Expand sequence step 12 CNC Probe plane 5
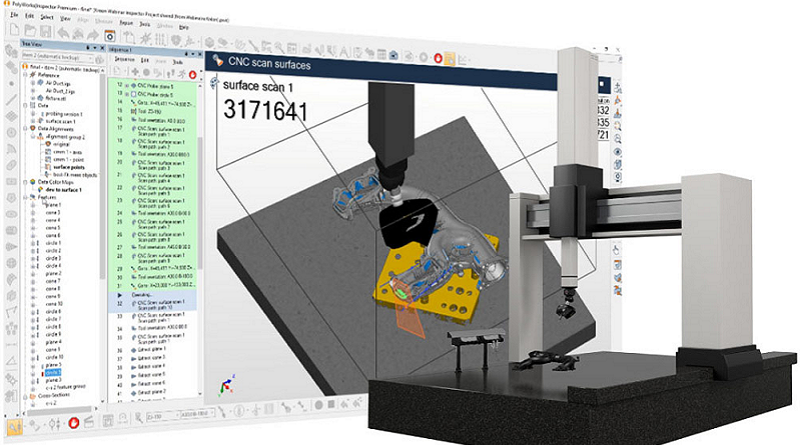 point(127,85)
